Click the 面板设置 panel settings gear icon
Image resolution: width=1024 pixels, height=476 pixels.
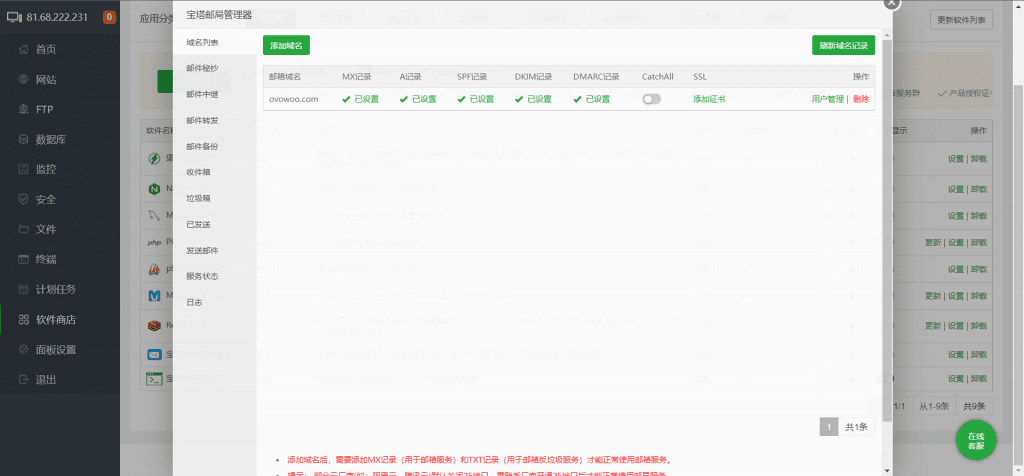coord(23,349)
